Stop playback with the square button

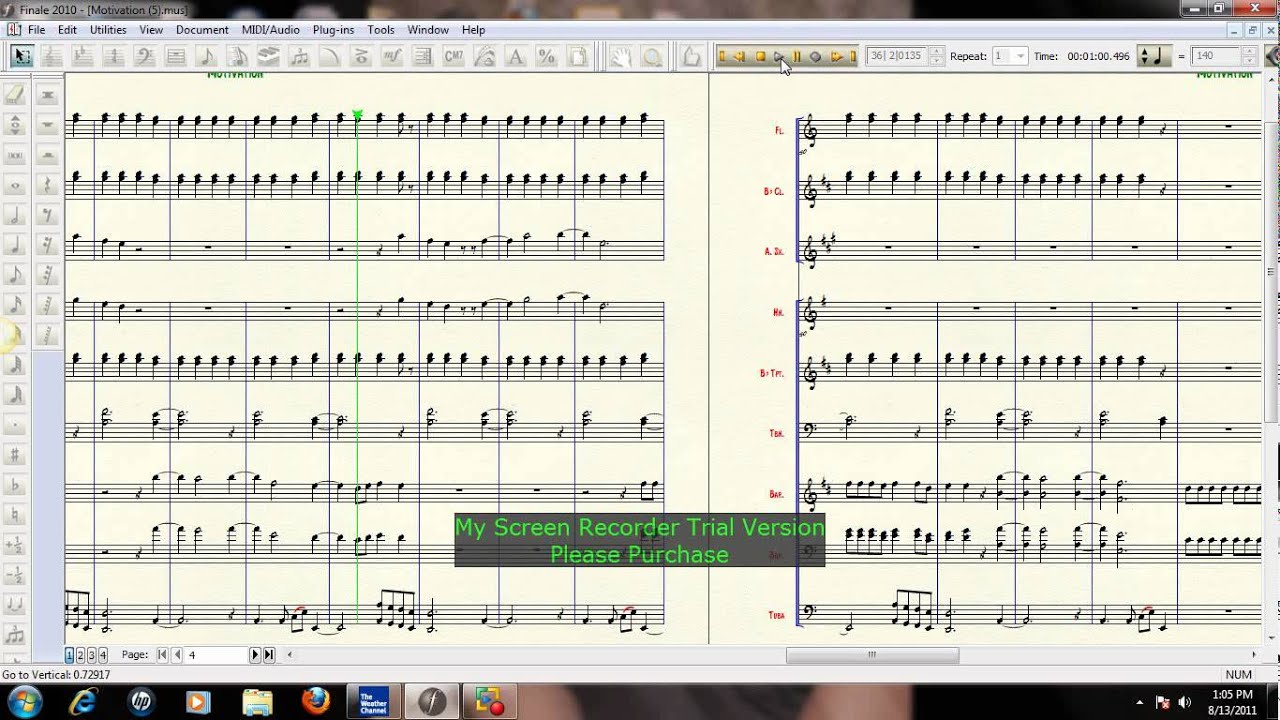(x=760, y=57)
